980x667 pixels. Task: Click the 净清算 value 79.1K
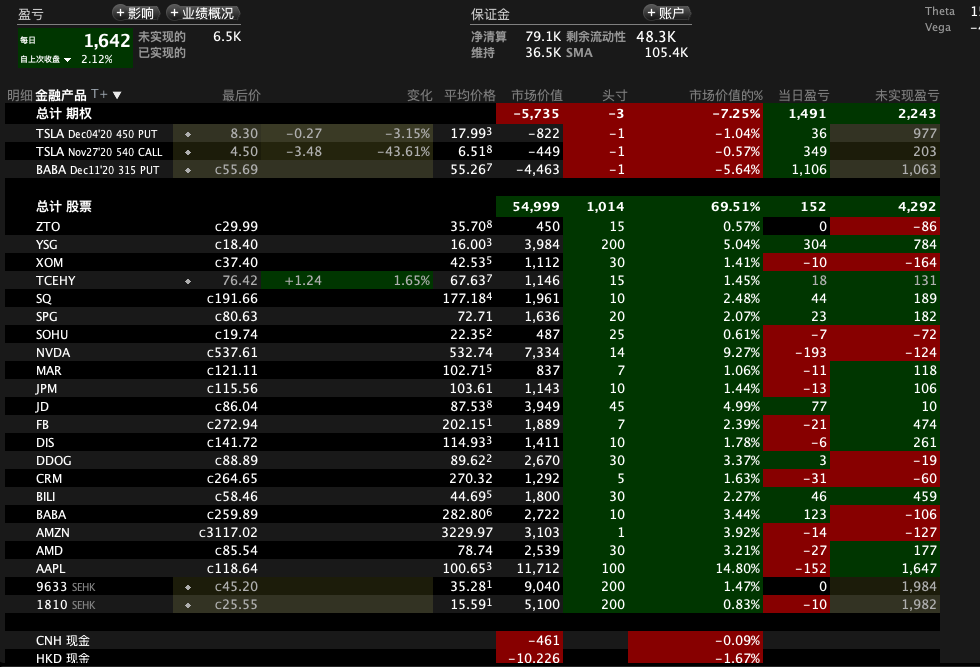[543, 37]
